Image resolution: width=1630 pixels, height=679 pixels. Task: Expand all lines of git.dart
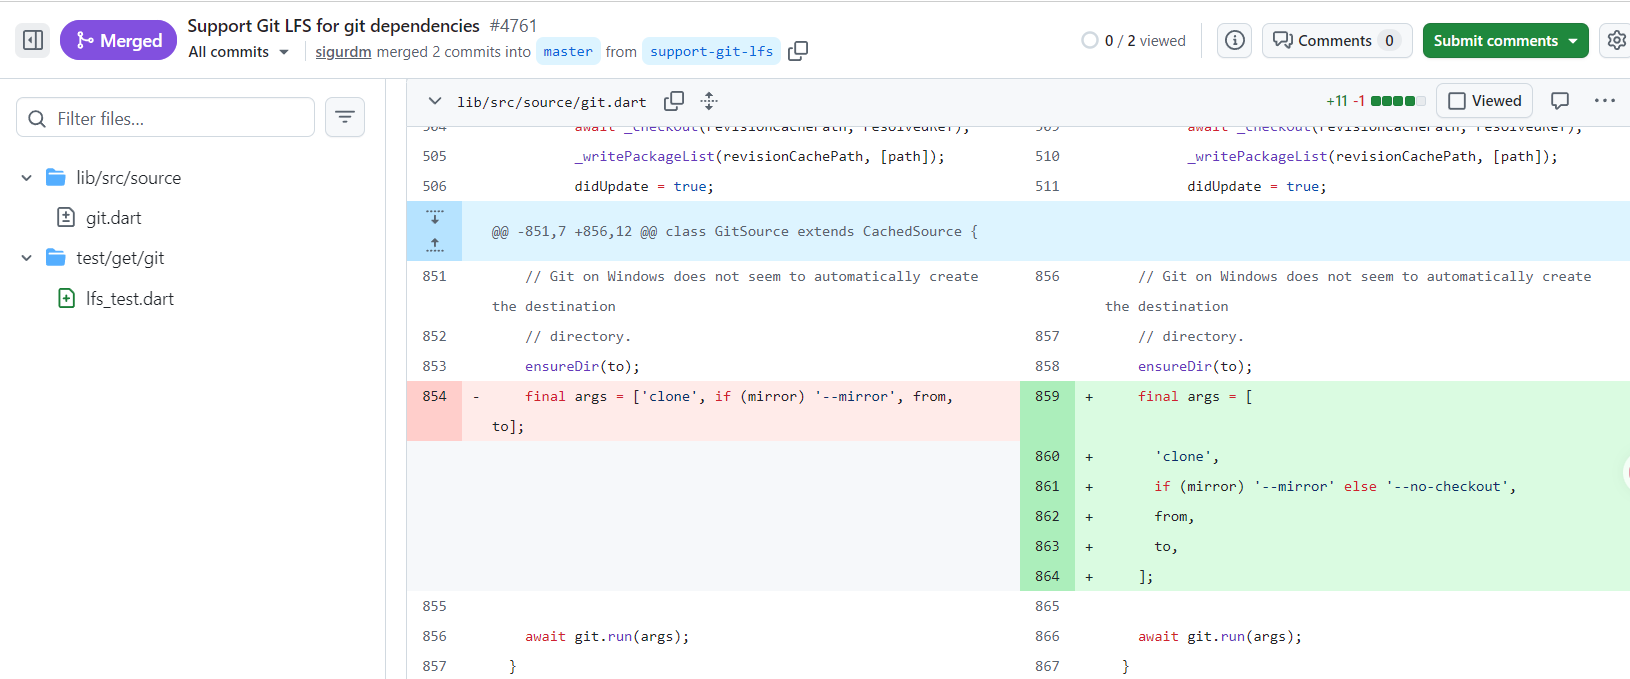[x=709, y=101]
